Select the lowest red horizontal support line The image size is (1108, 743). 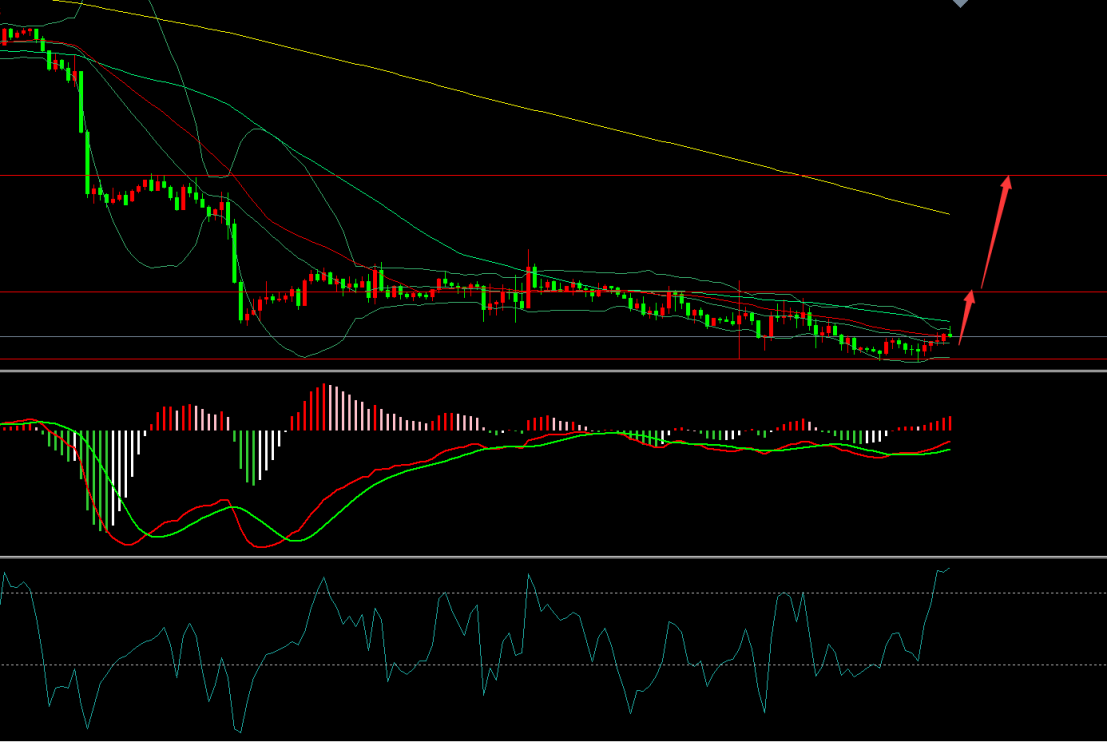pyautogui.click(x=553, y=359)
